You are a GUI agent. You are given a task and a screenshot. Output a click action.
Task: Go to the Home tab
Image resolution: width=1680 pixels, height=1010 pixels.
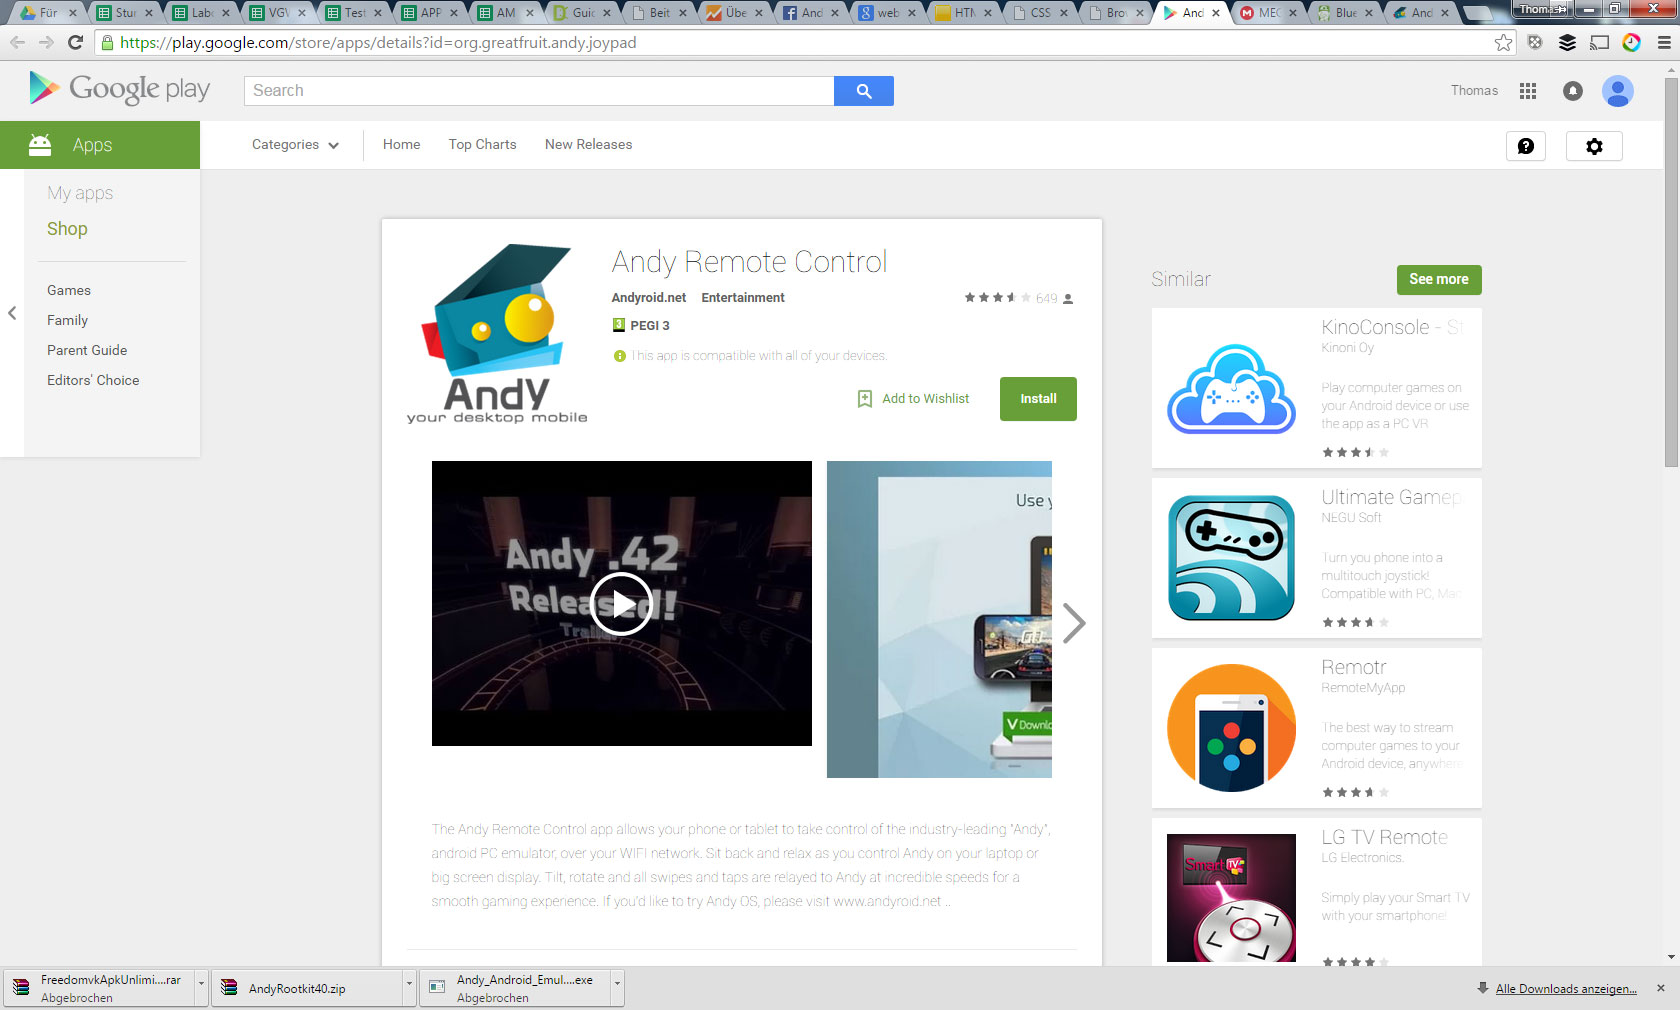pyautogui.click(x=401, y=145)
